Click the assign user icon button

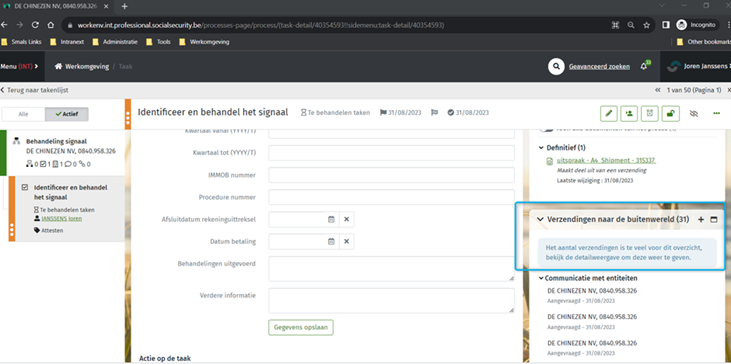tap(629, 113)
